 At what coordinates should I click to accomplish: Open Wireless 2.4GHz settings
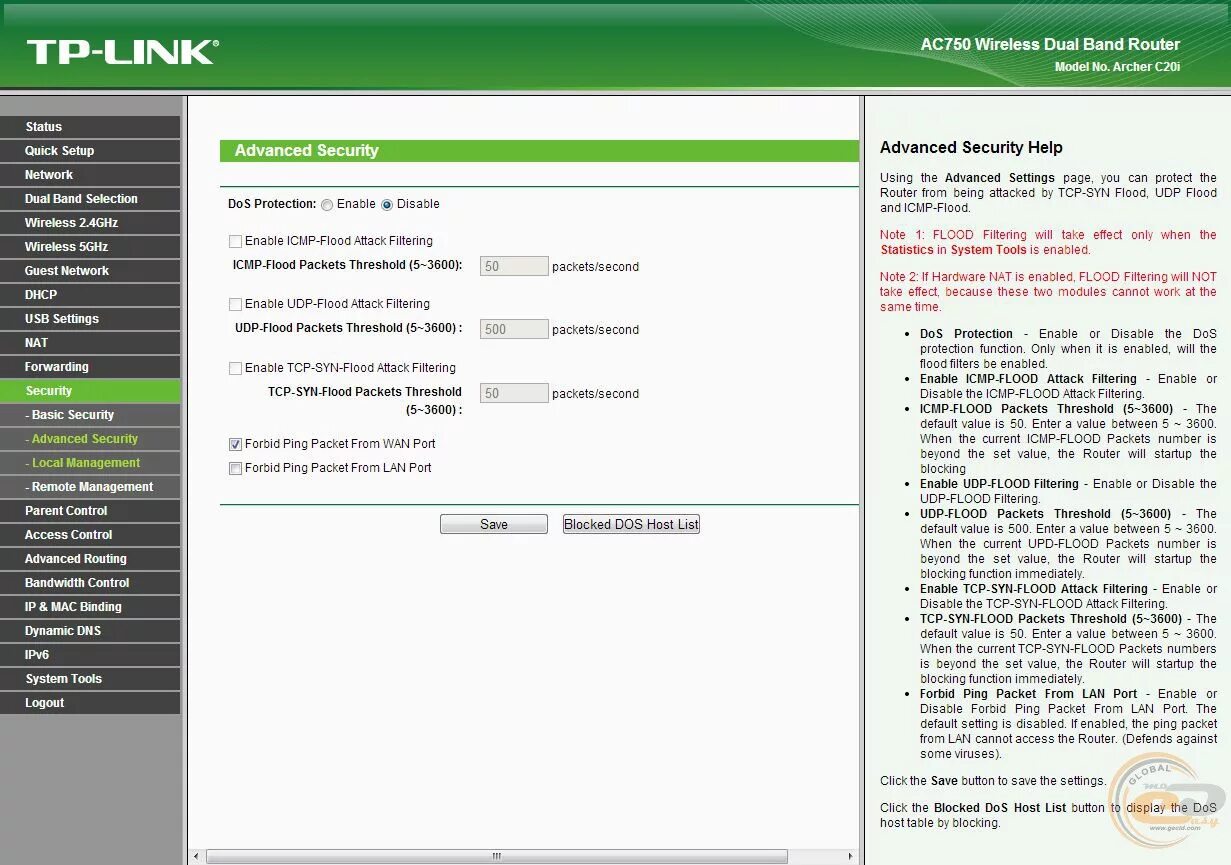point(90,223)
